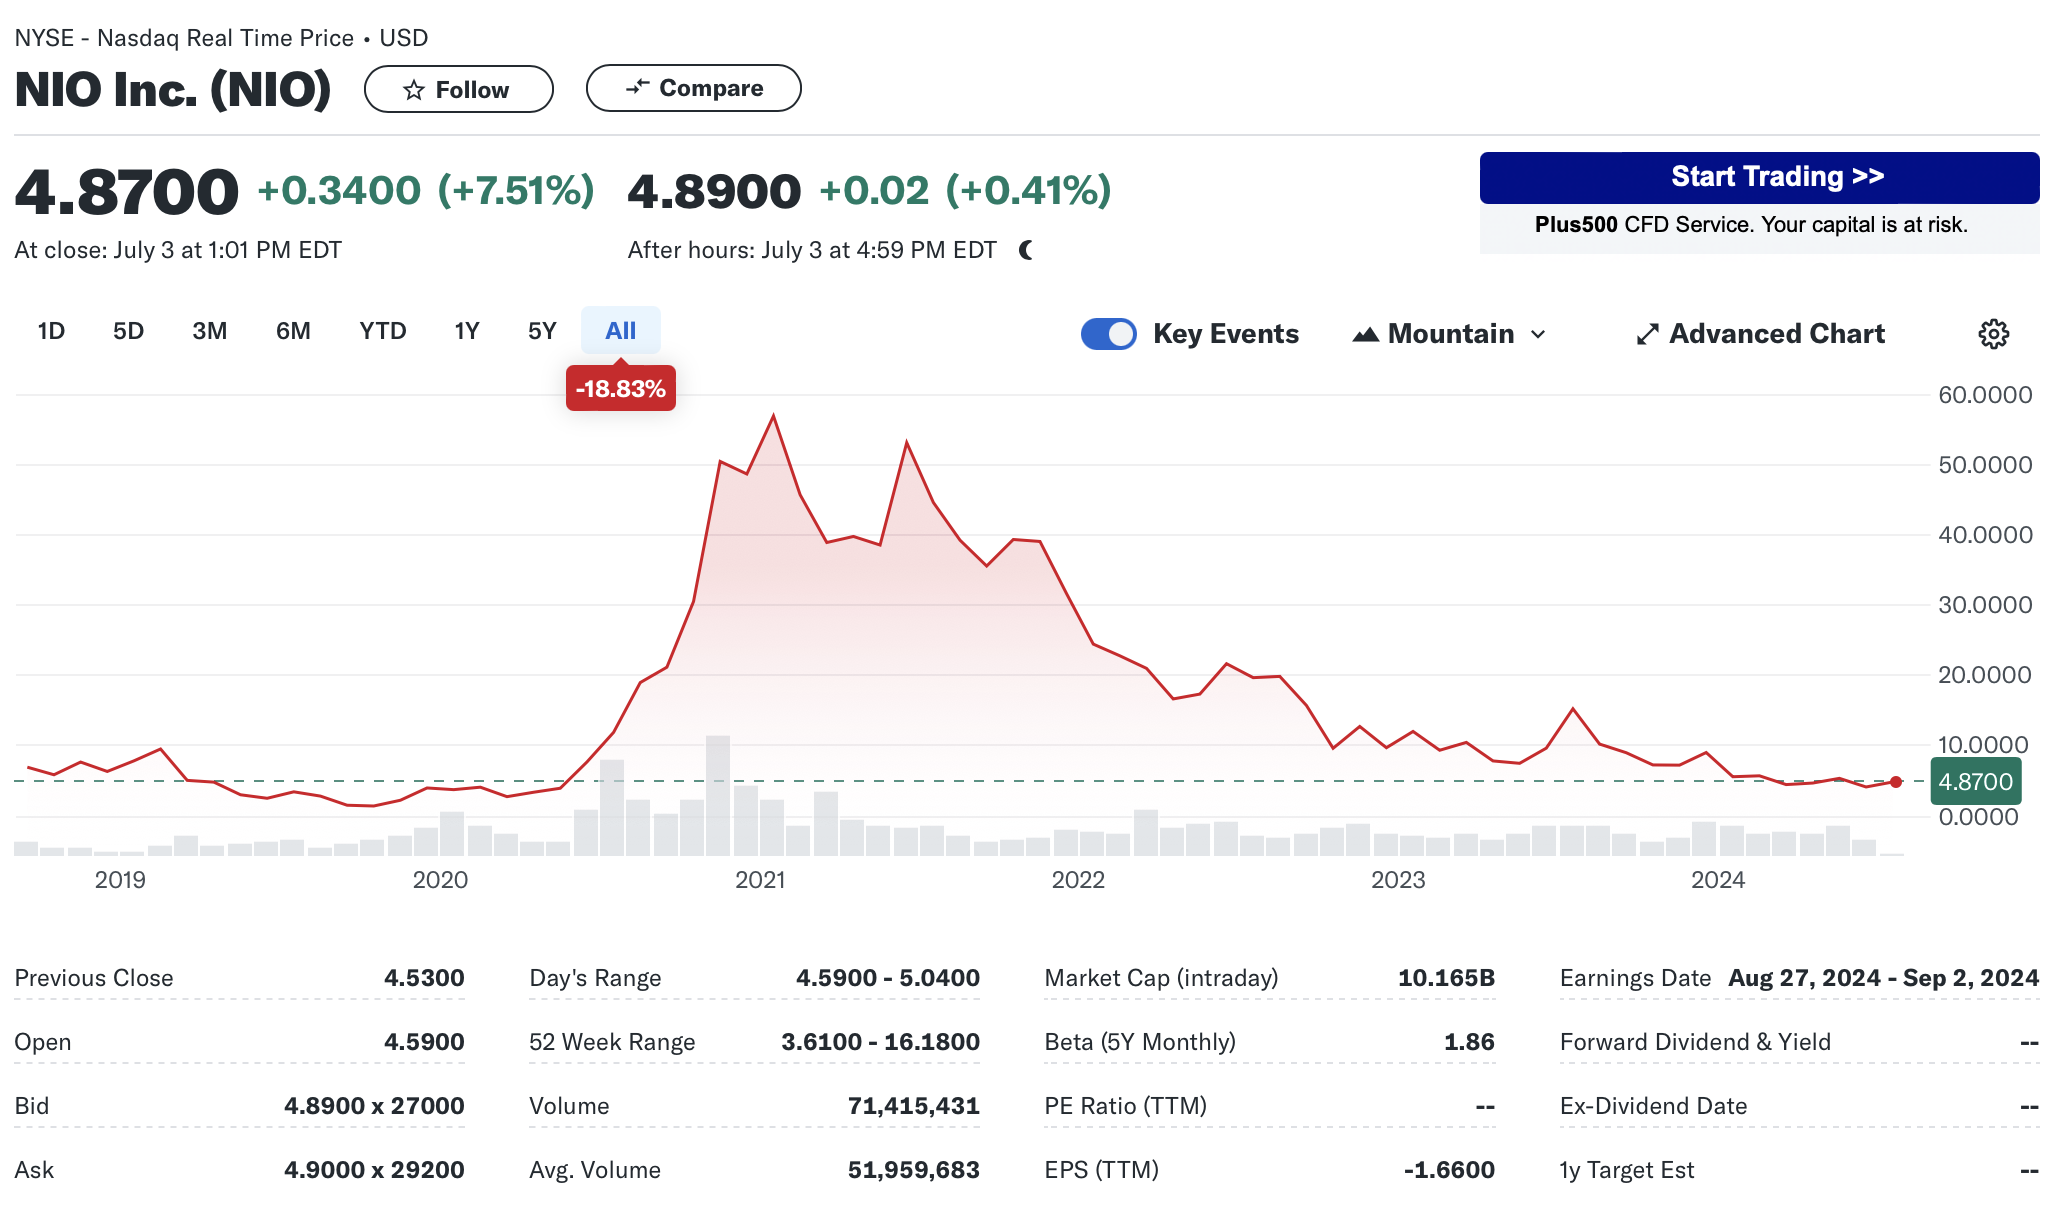Choose the All time range tab

click(620, 331)
